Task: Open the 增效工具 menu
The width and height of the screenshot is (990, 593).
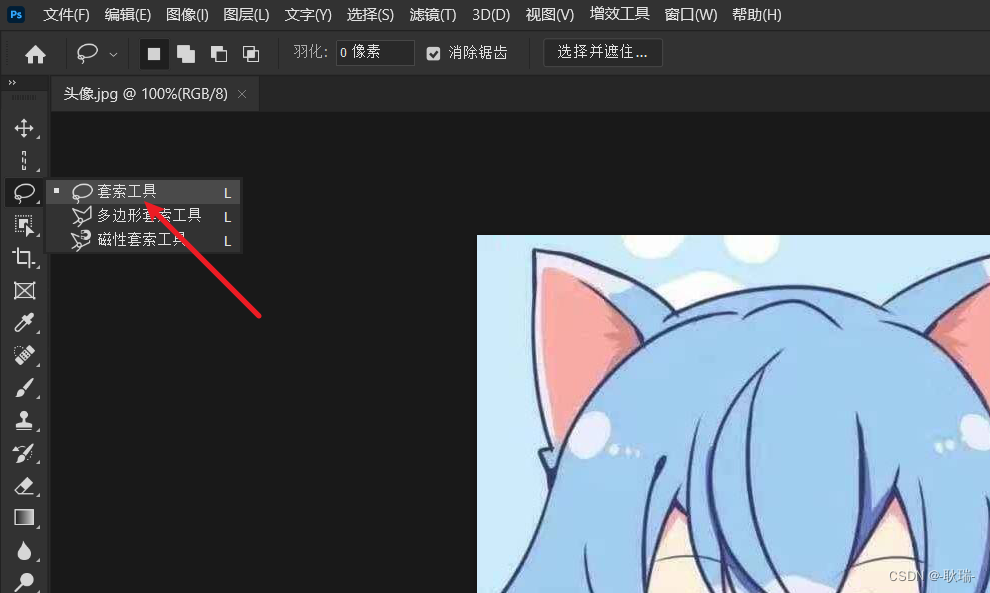Action: click(x=619, y=14)
